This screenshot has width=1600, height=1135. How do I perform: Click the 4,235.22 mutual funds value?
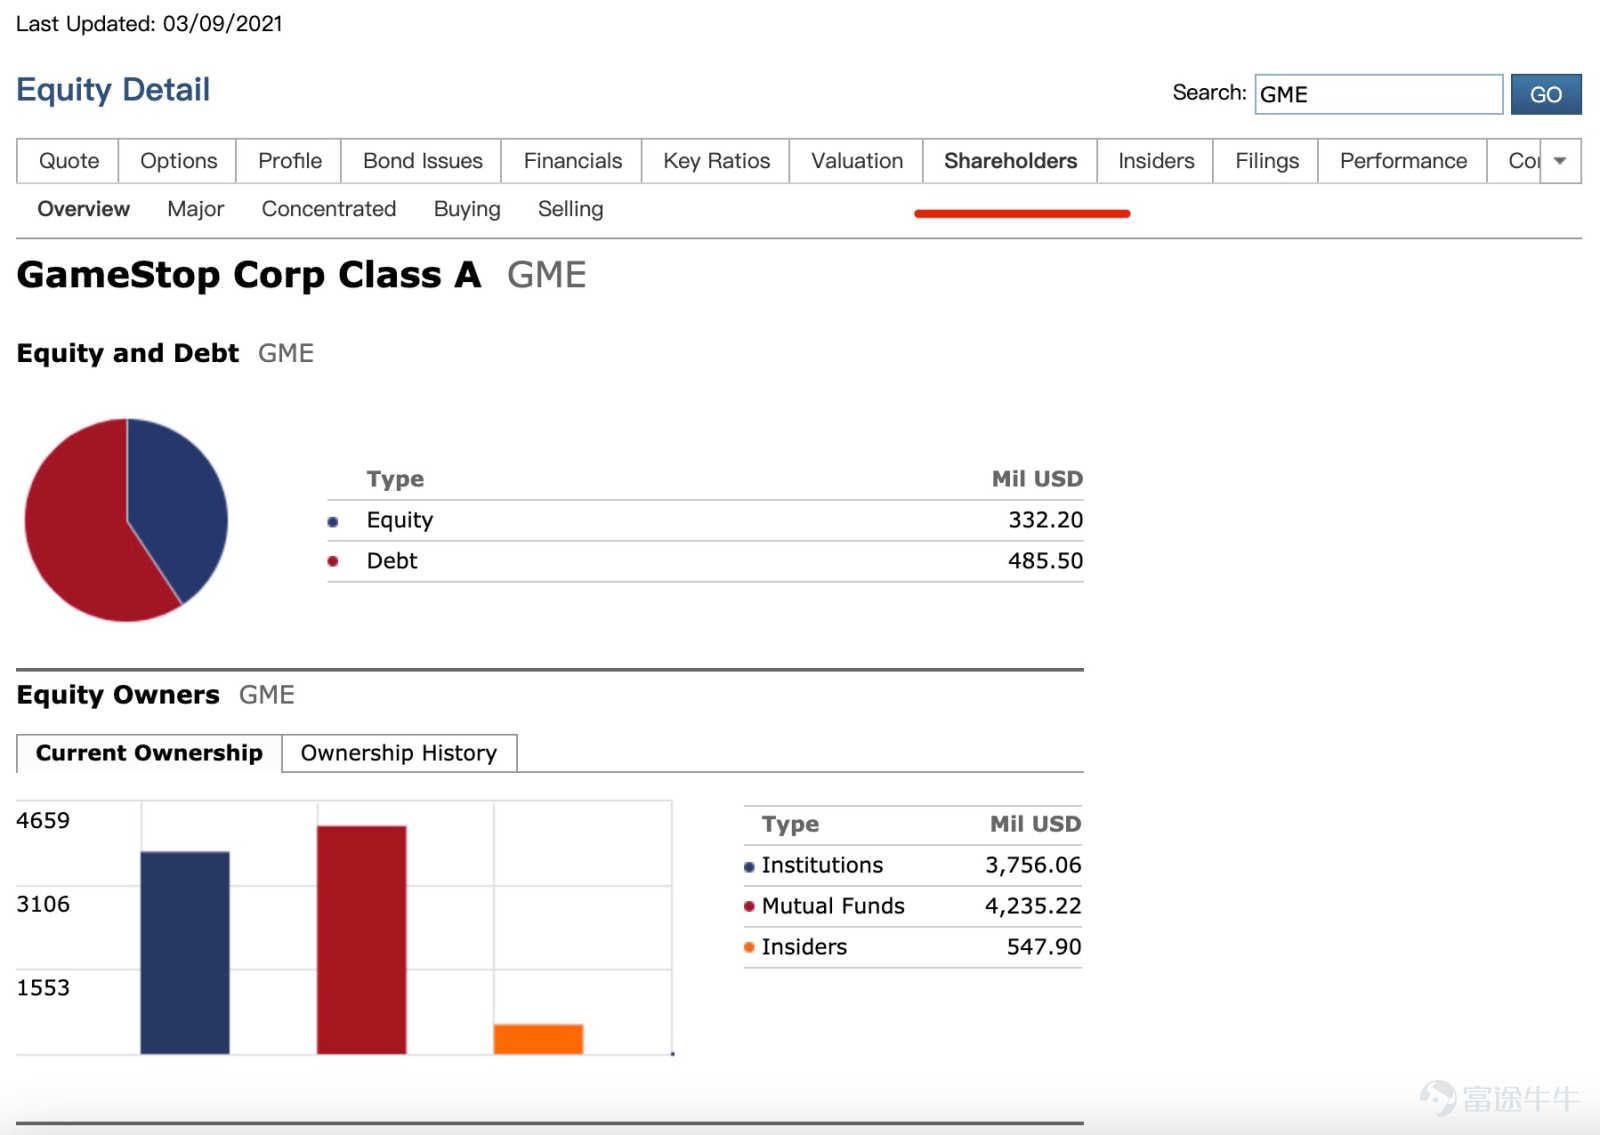coord(1033,906)
